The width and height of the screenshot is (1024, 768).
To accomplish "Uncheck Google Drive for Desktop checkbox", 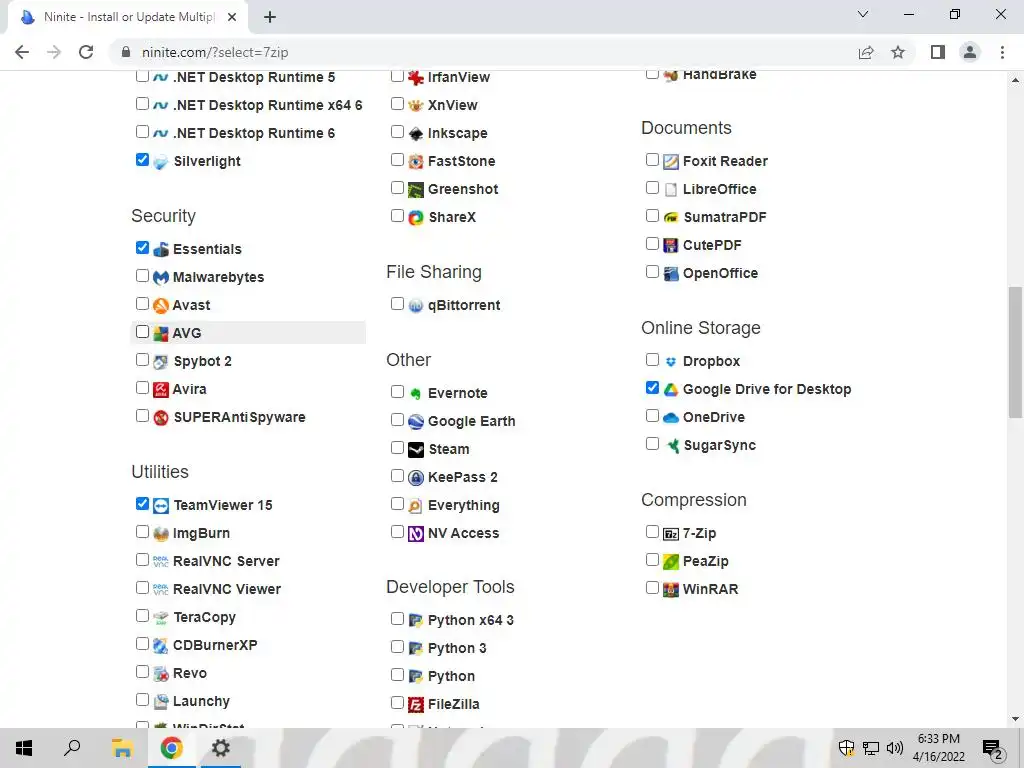I will (x=652, y=388).
